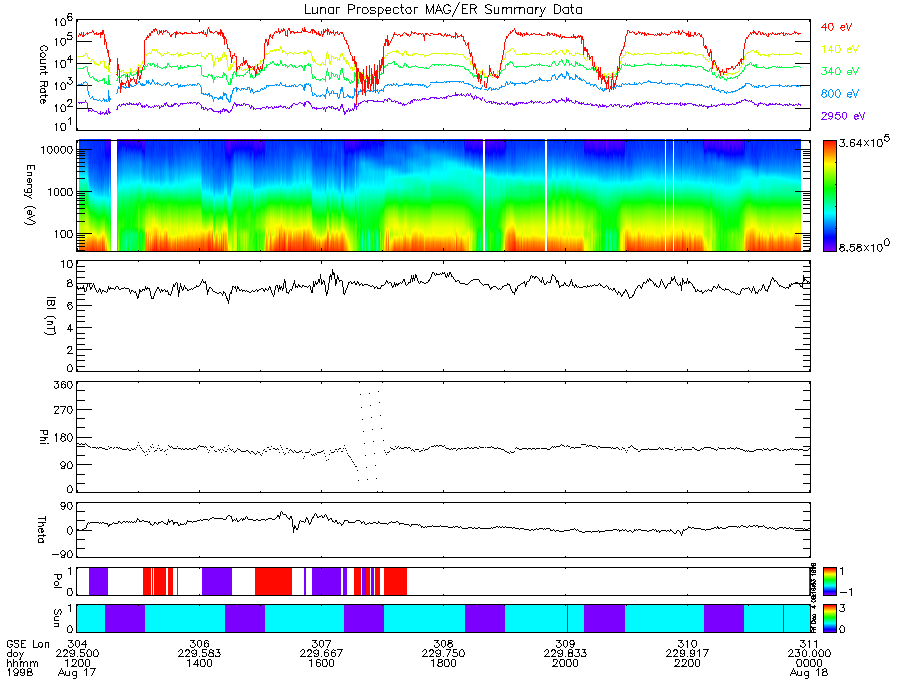Click the "1400" time tick label
The width and height of the screenshot is (900, 700).
199,663
